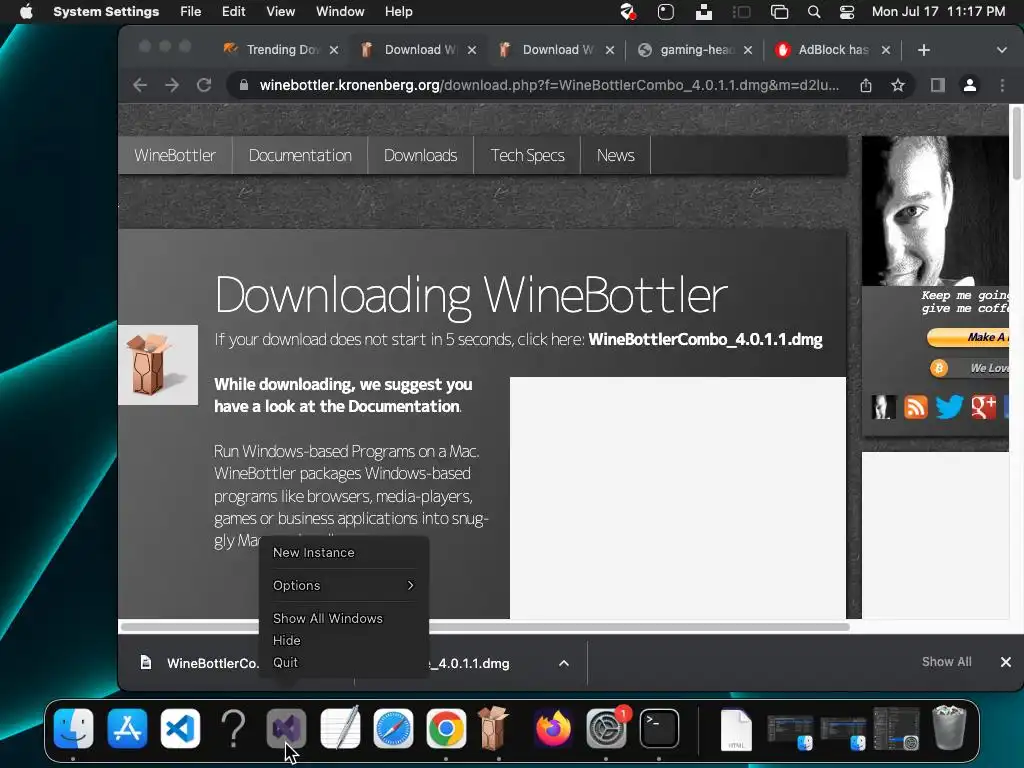
Task: Open Finder from the Dock
Action: (74, 728)
